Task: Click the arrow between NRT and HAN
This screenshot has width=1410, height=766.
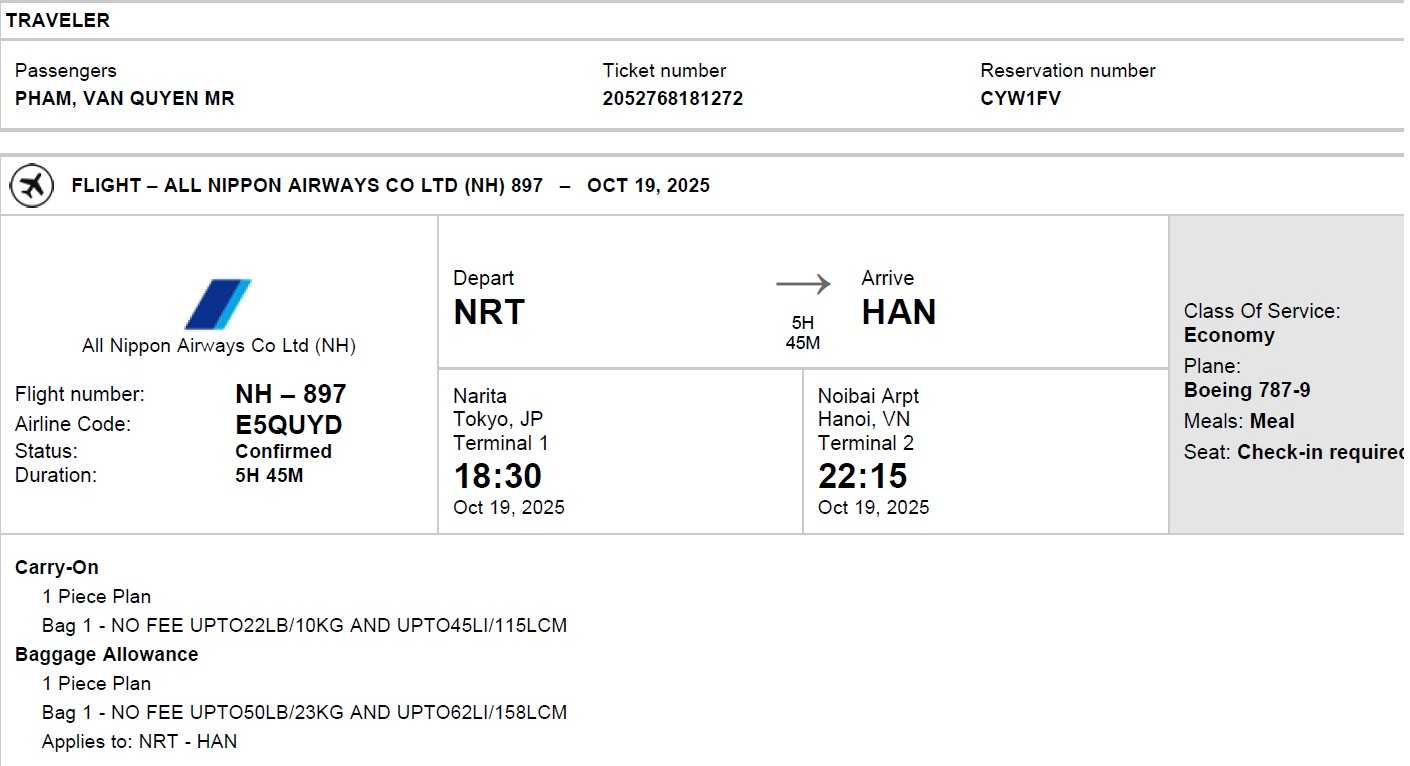Action: click(x=803, y=285)
